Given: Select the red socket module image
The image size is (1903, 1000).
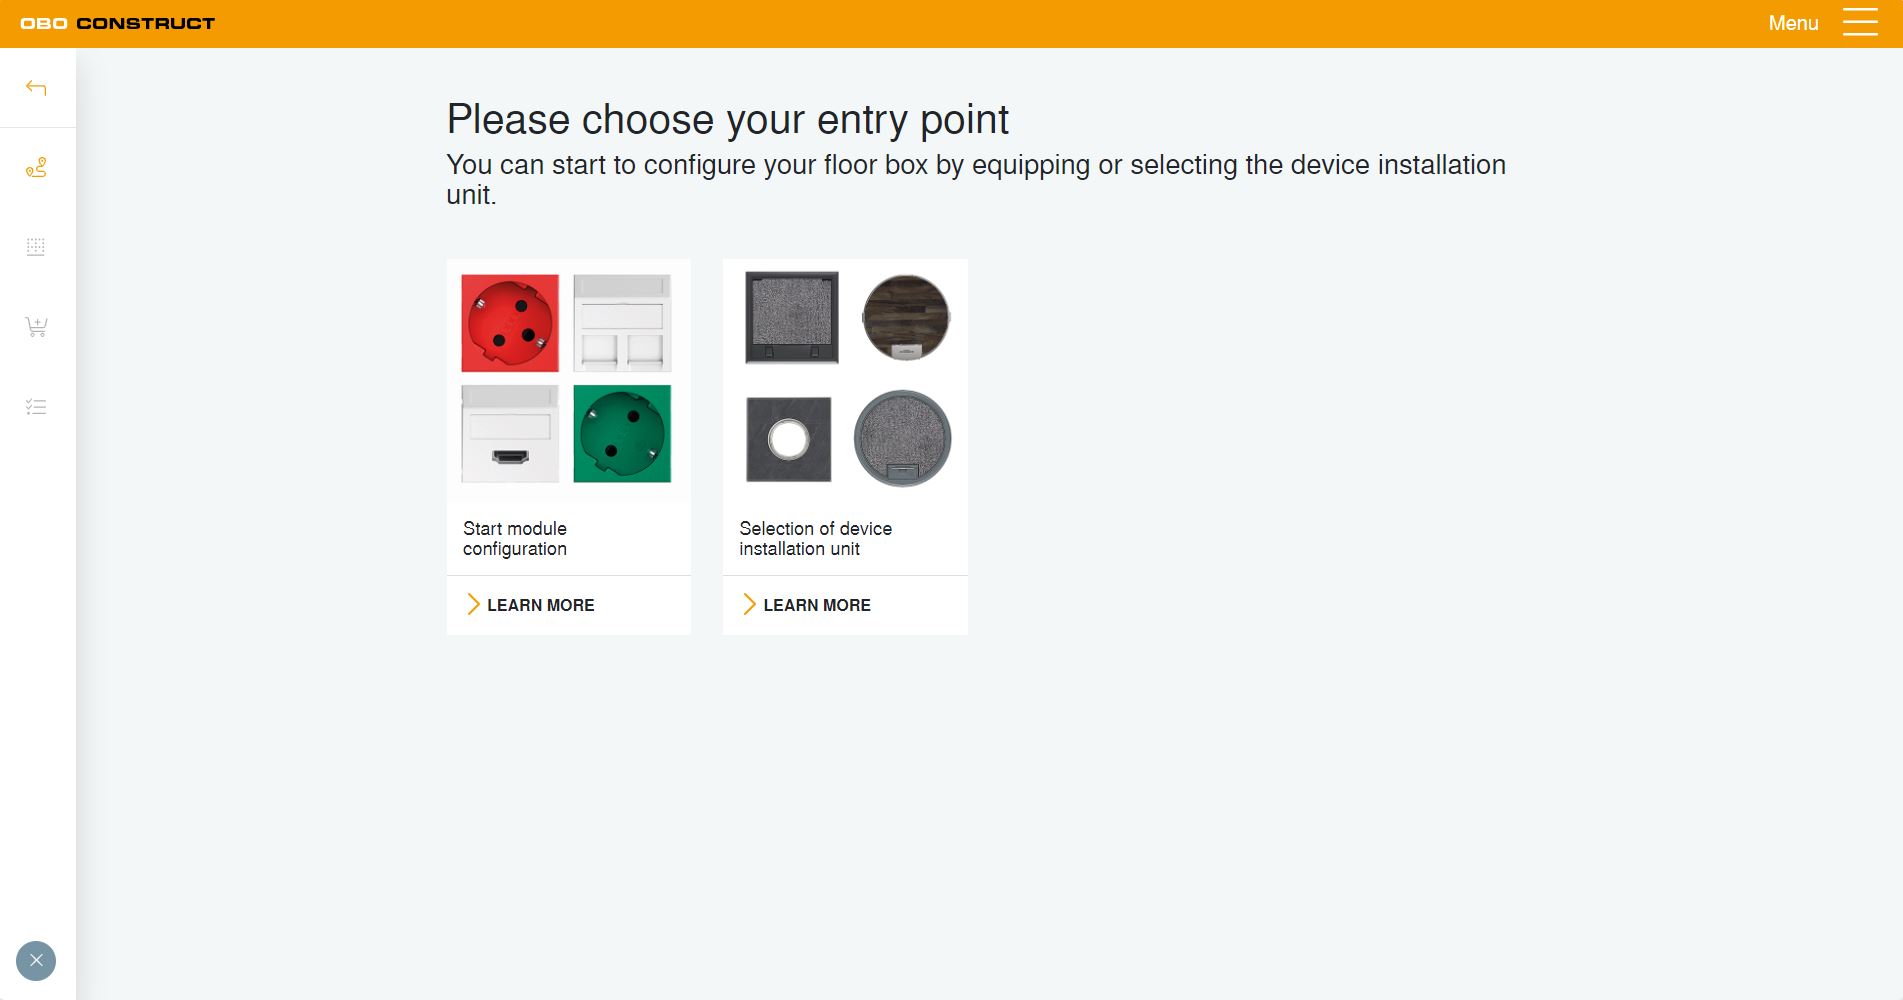Looking at the screenshot, I should tap(510, 323).
